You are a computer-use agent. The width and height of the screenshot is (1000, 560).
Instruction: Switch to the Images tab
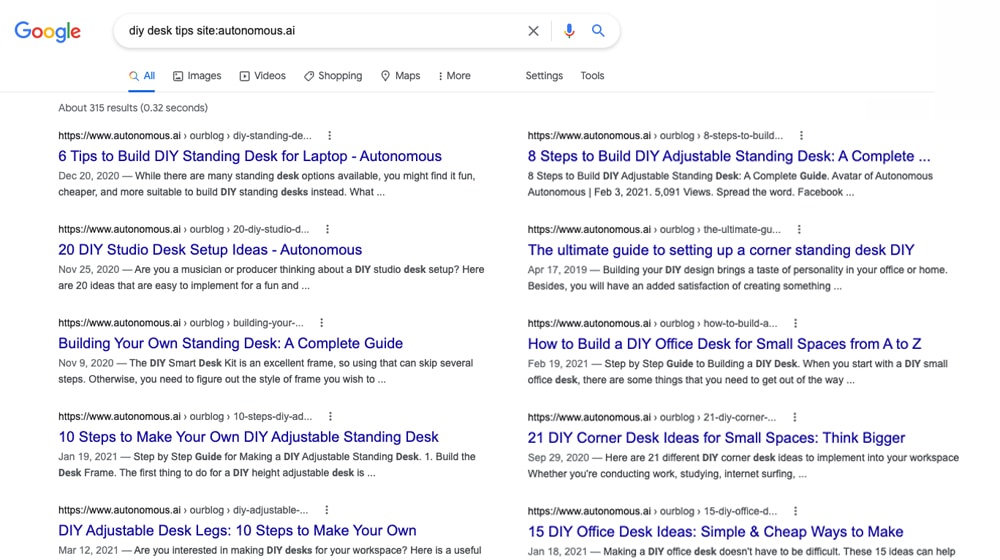coord(197,76)
